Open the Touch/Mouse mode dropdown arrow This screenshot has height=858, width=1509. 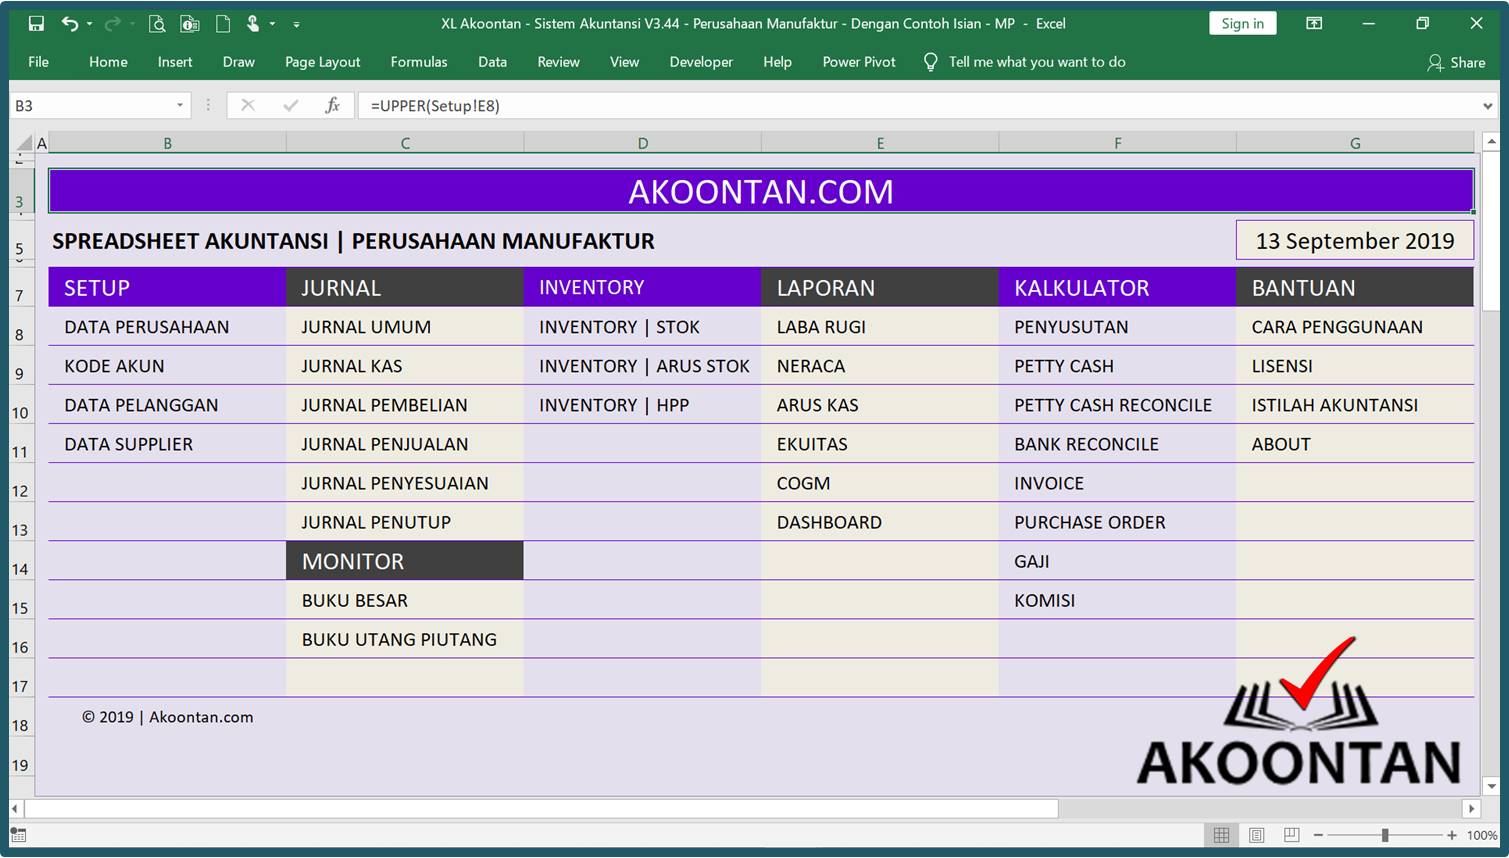tap(272, 23)
